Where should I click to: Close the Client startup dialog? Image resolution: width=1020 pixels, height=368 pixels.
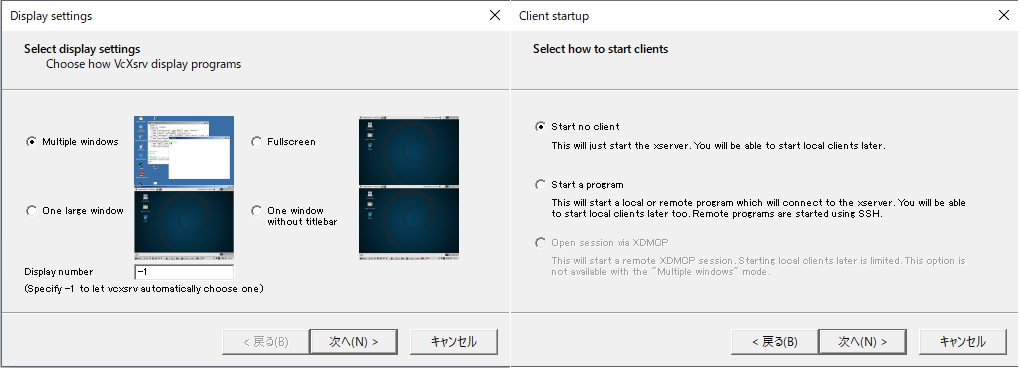click(1004, 16)
